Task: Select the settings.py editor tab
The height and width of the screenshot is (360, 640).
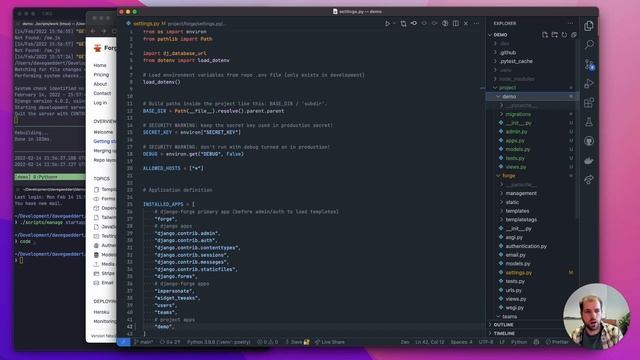Action: (146, 24)
